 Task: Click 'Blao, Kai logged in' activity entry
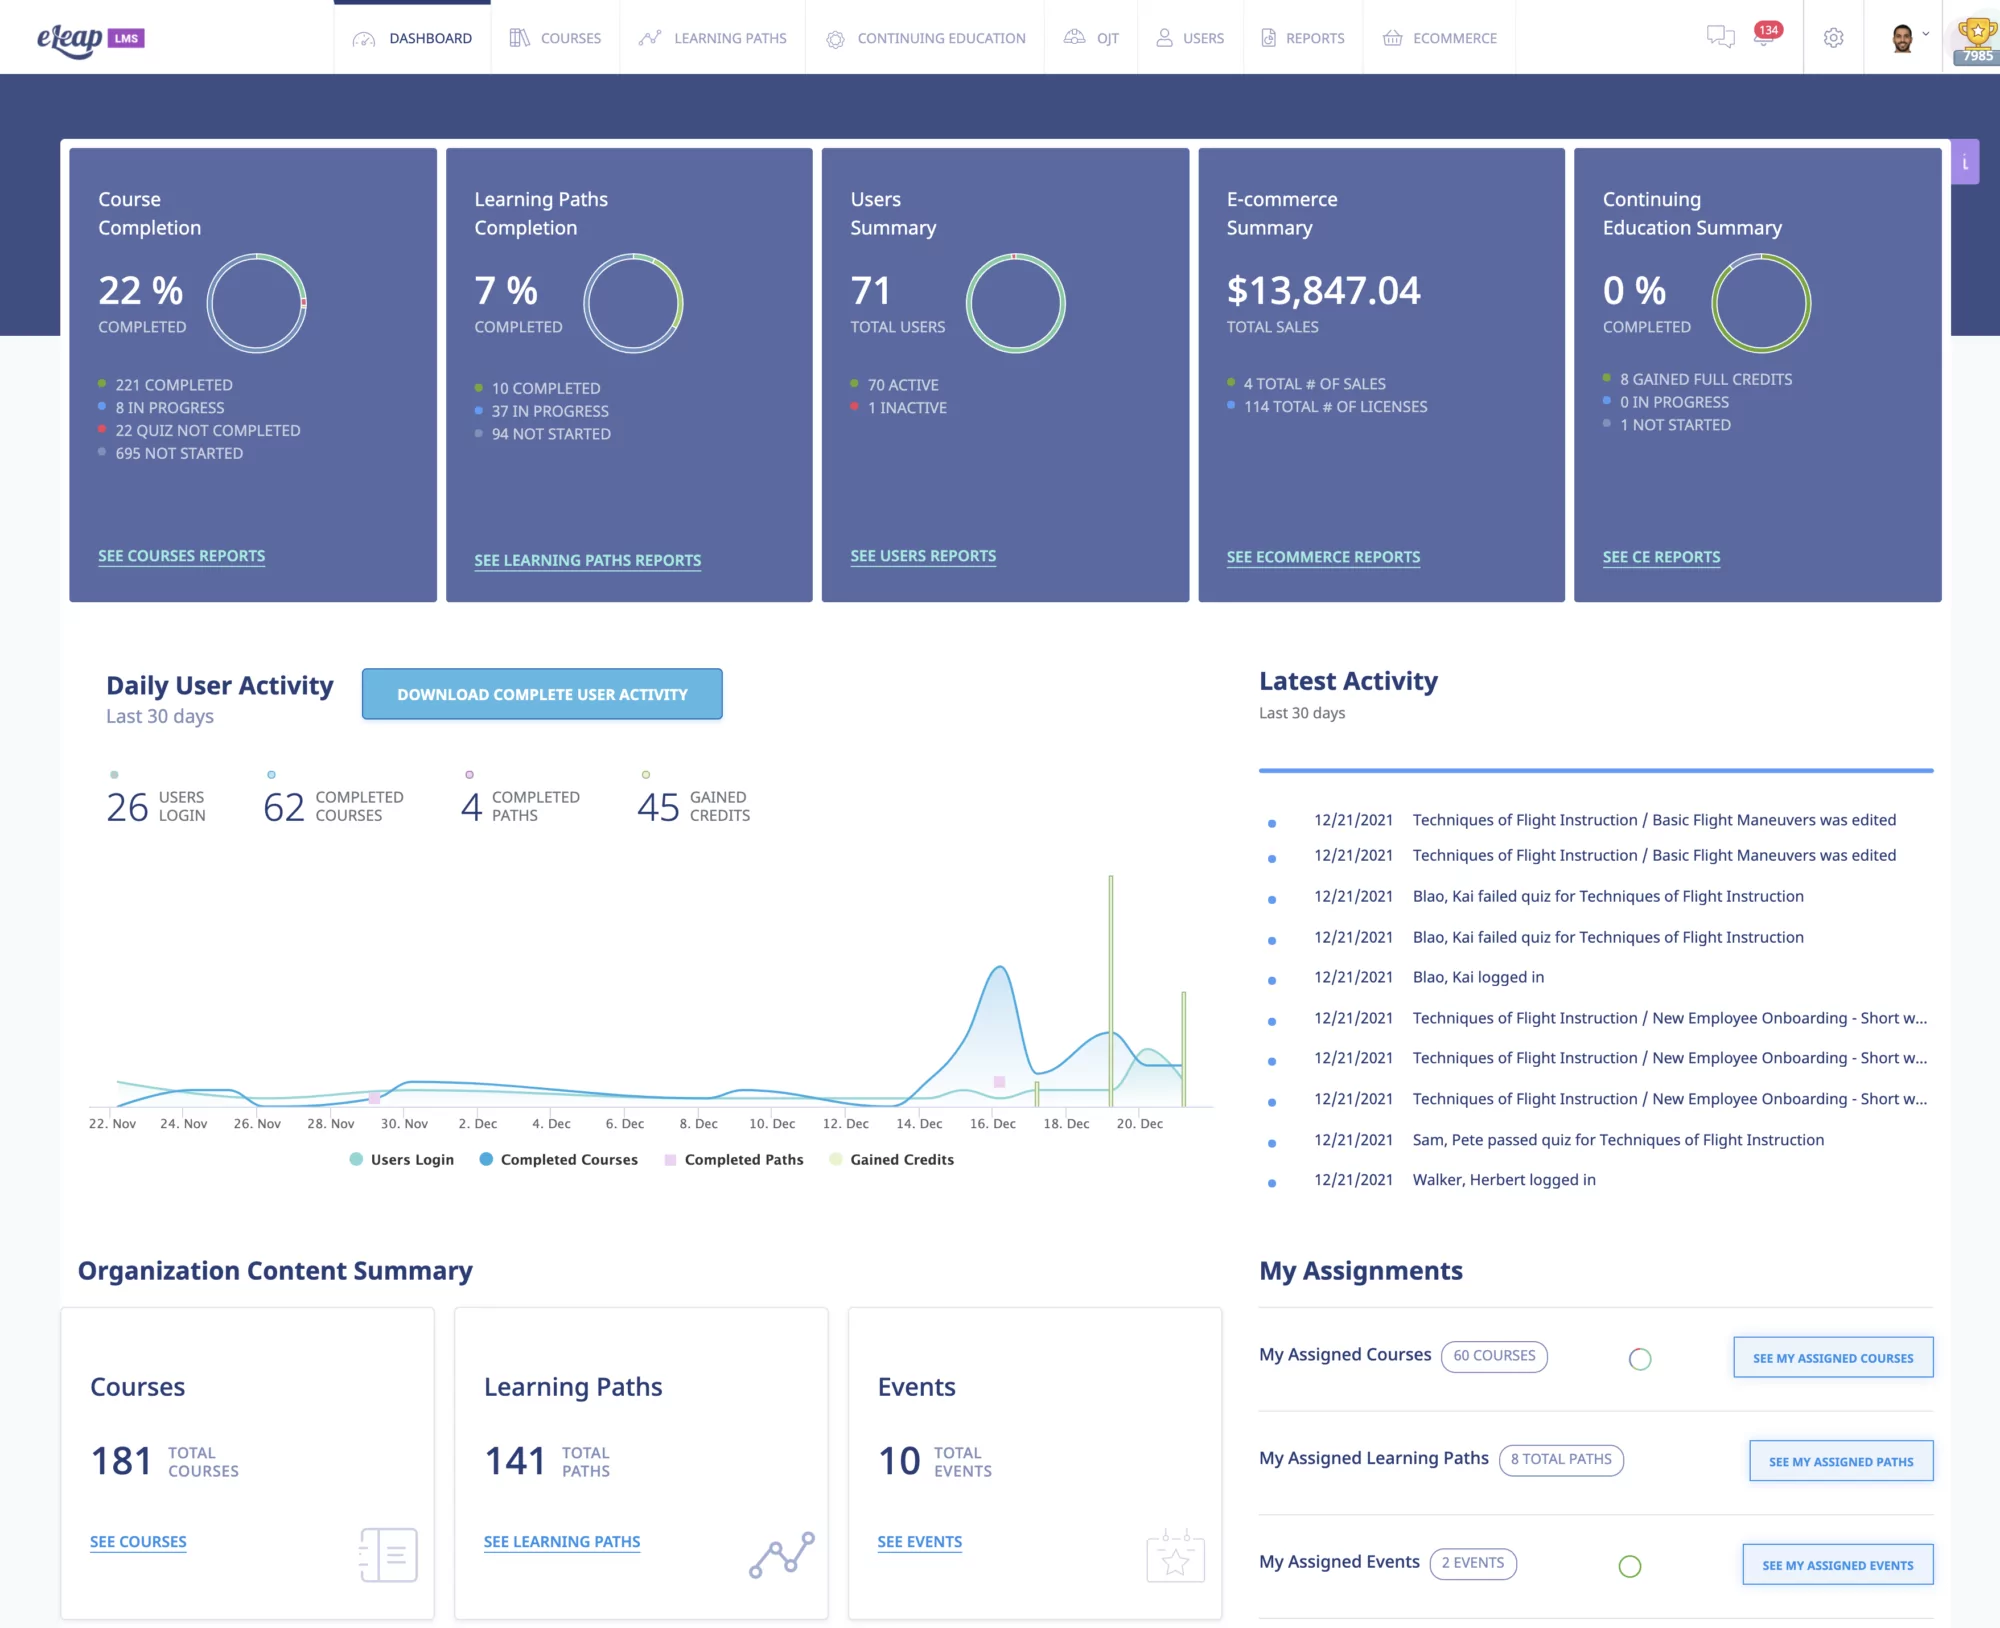1478,977
